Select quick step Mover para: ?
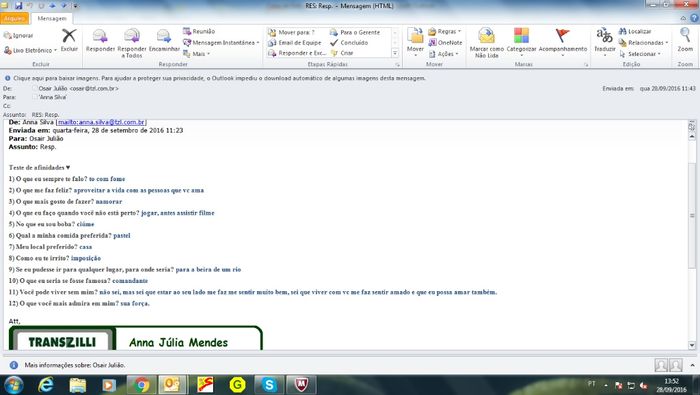 [x=291, y=32]
